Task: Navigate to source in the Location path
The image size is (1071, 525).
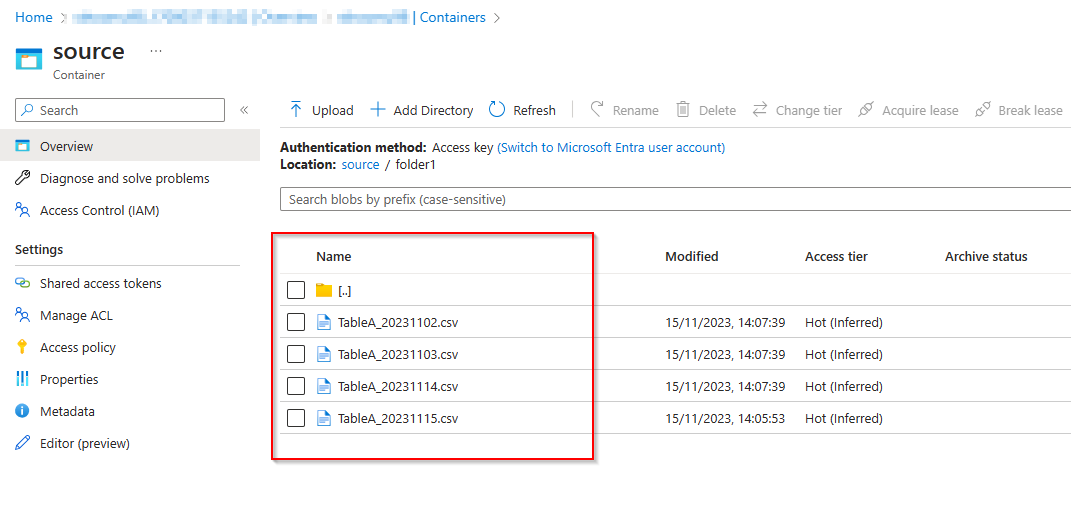Action: coord(360,165)
